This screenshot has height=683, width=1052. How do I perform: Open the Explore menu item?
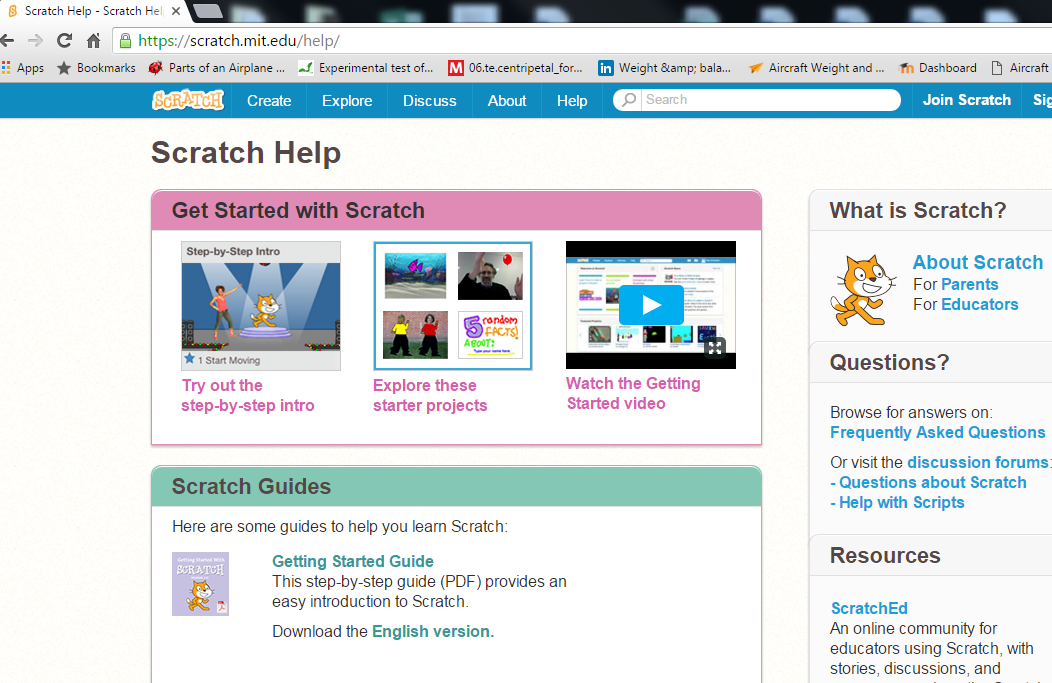(347, 101)
